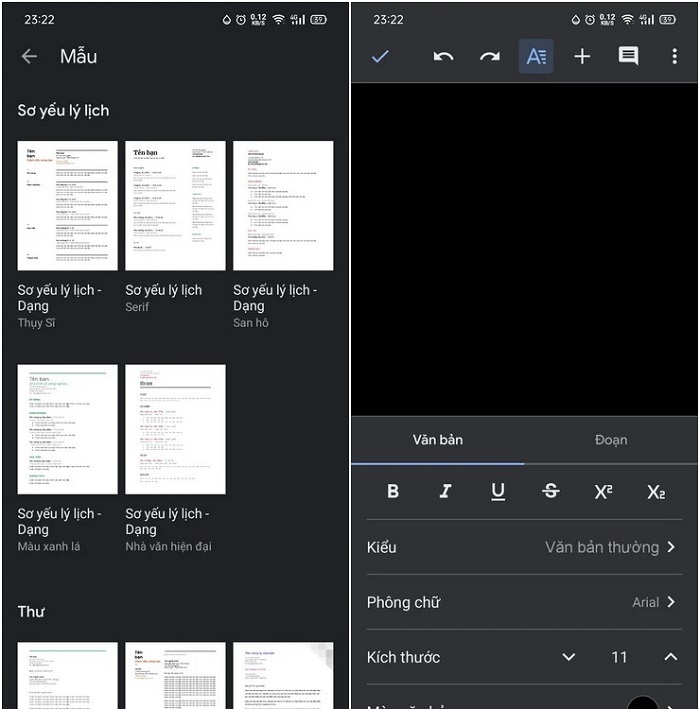Tap the San hô template label

(251, 323)
